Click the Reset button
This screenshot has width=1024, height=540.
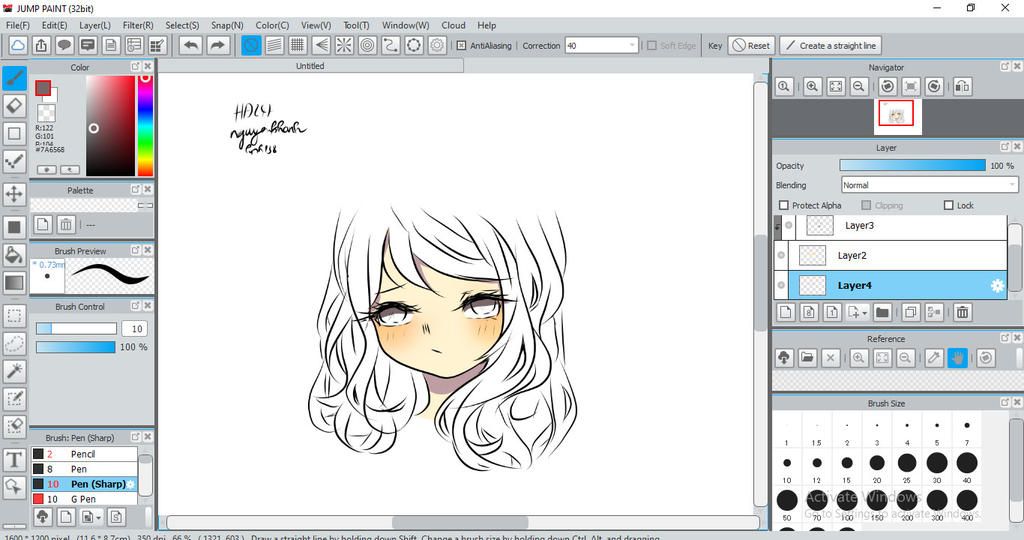pos(751,46)
